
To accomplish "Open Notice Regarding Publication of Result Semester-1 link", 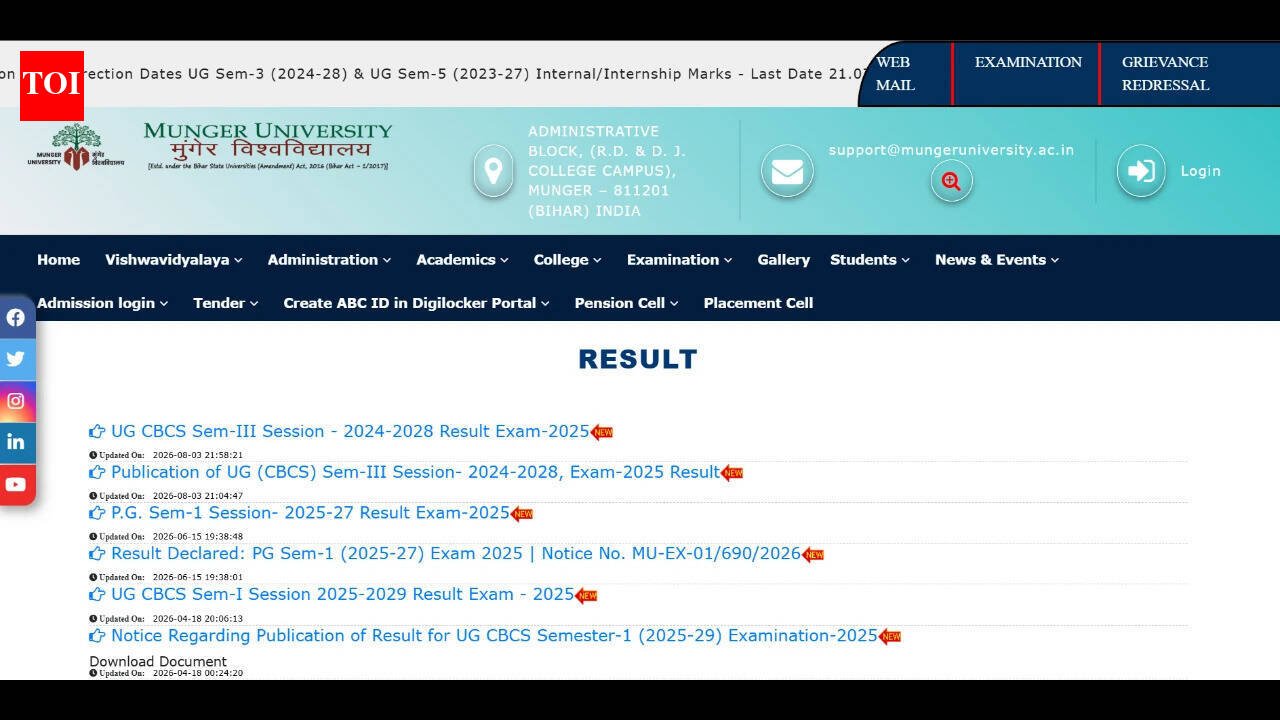I will pos(494,636).
